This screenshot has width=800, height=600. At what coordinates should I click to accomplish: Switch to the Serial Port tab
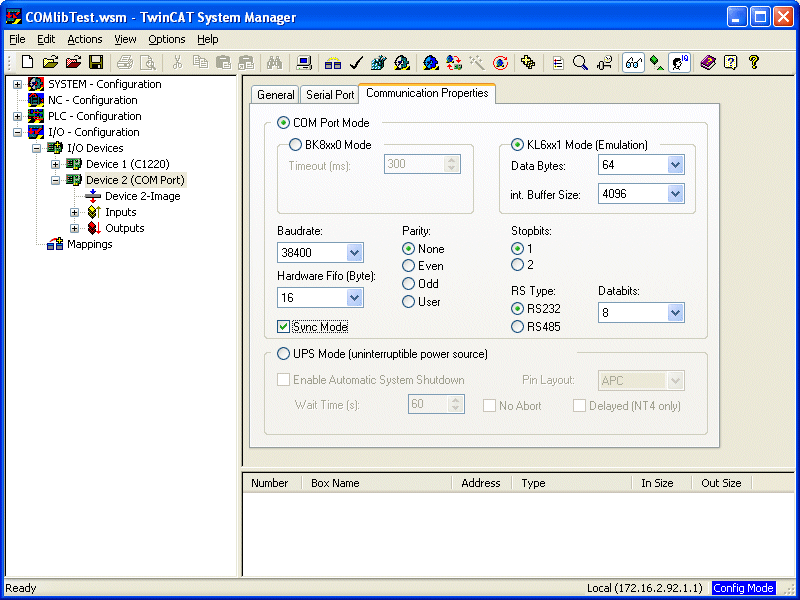pos(330,95)
